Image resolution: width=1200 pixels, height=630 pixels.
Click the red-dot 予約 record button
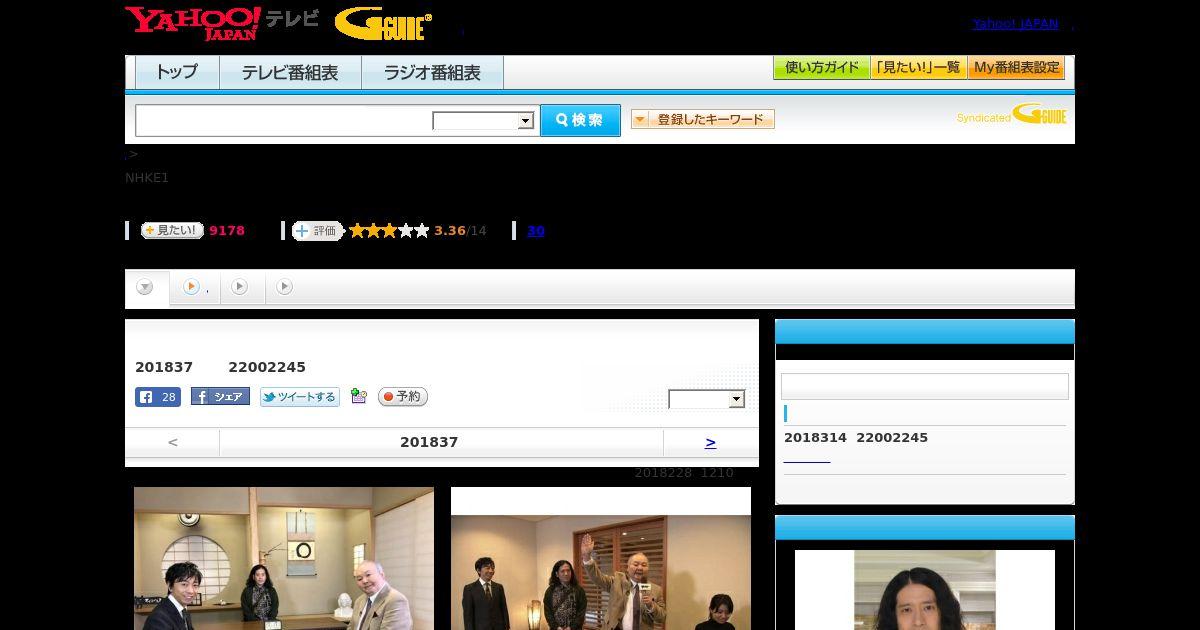point(403,397)
